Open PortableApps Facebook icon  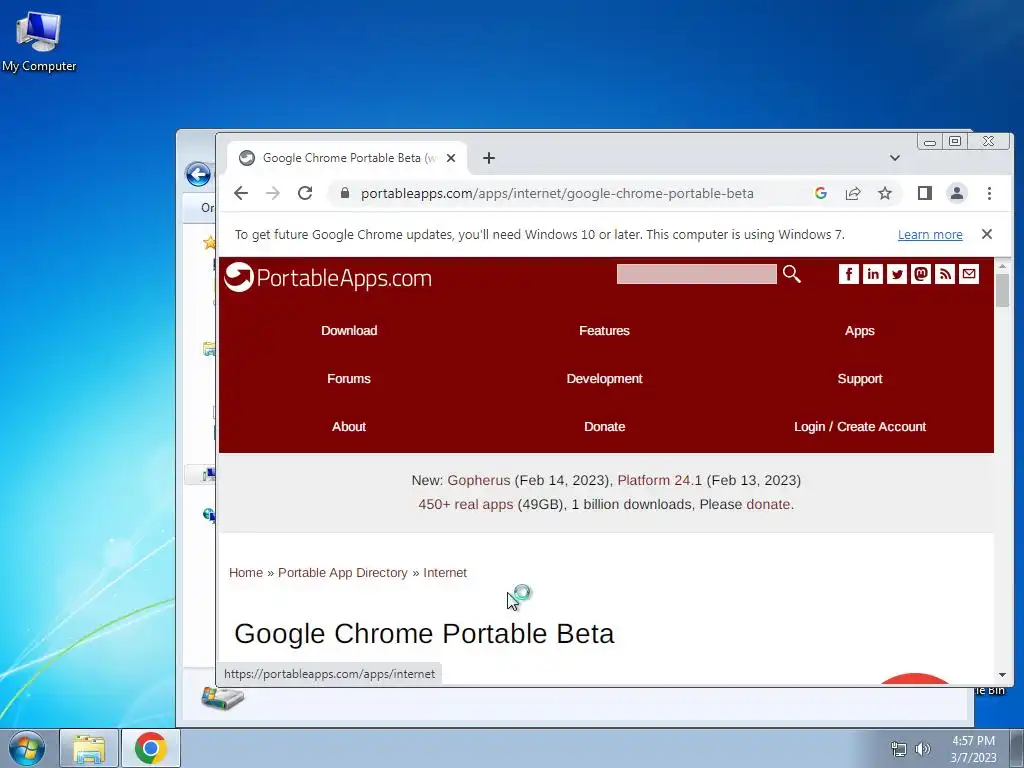pos(848,274)
